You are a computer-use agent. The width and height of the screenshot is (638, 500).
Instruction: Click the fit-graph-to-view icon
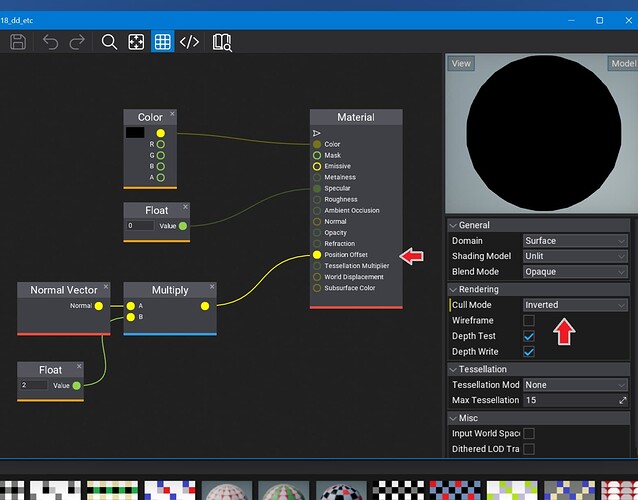click(136, 42)
